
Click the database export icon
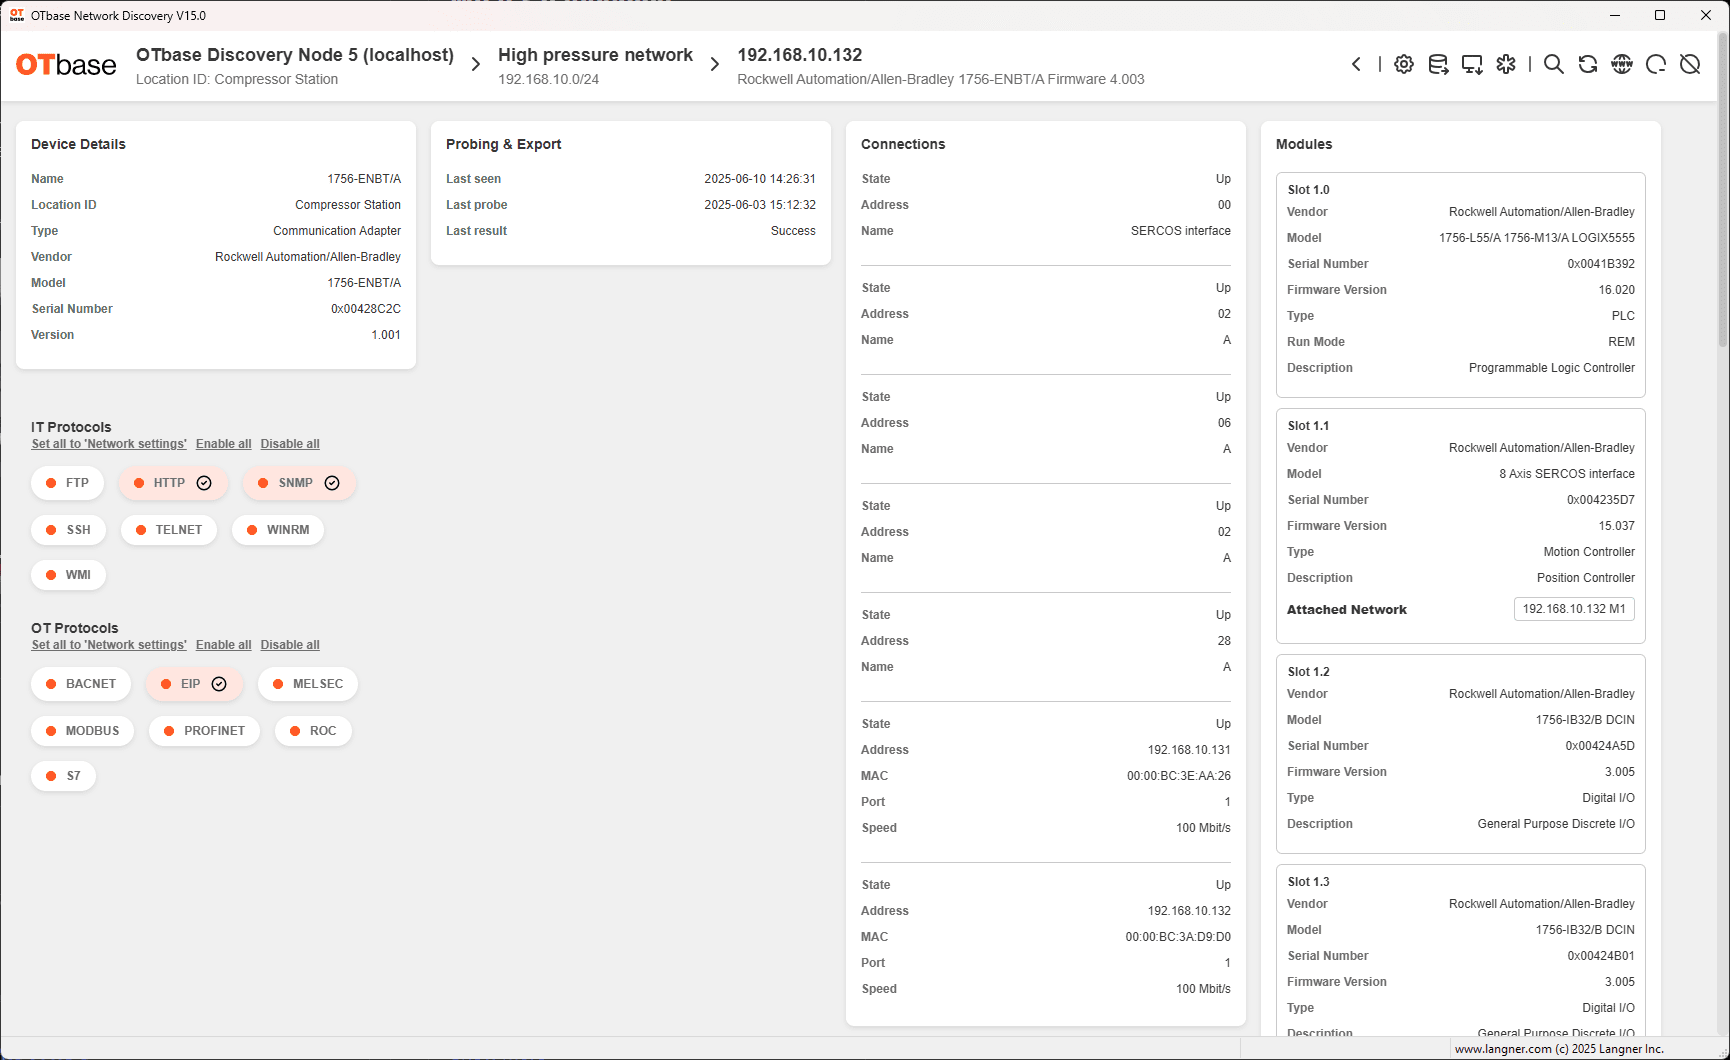click(1438, 64)
